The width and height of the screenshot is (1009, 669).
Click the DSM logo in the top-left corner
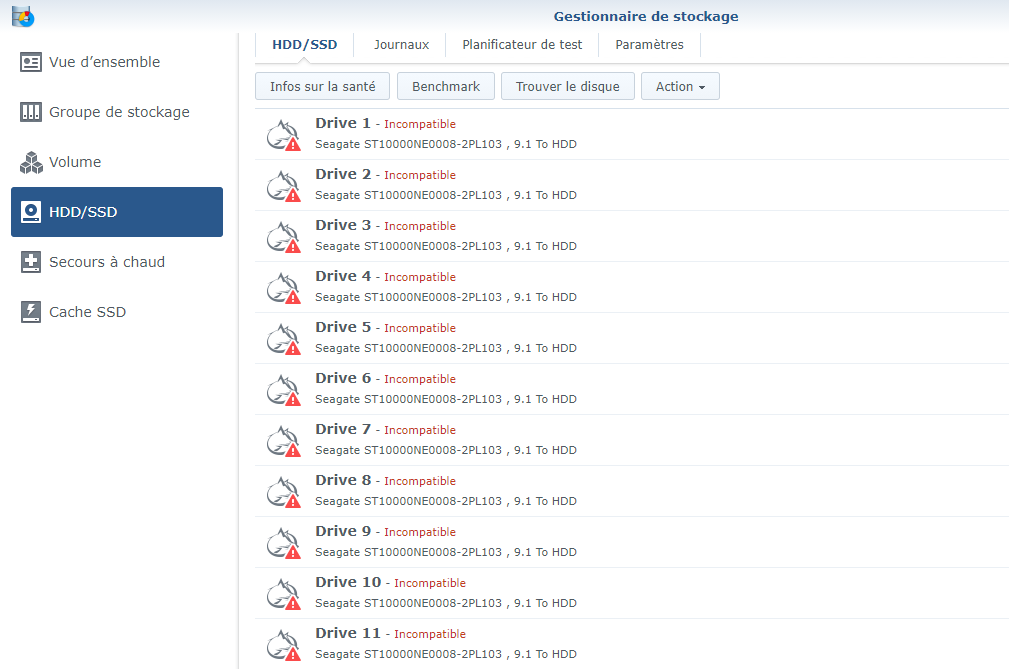click(22, 15)
